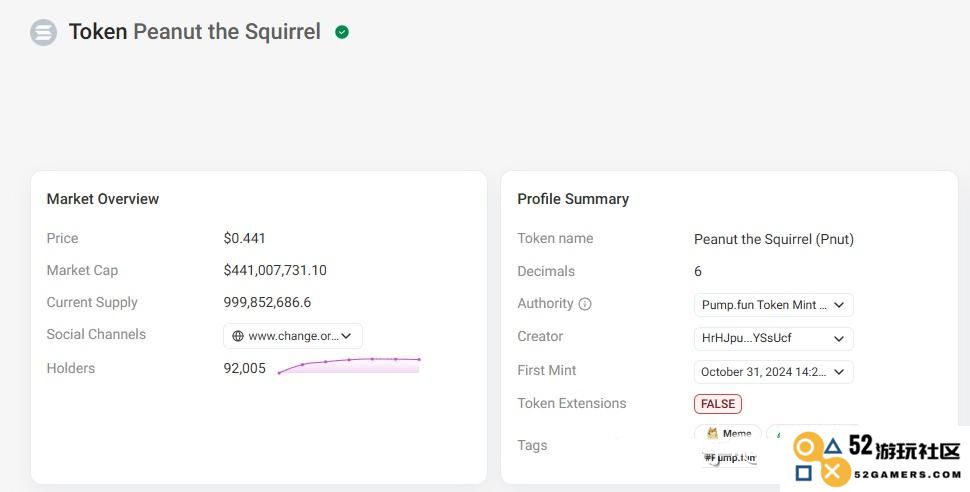Click the globe icon in Social Channels
This screenshot has width=970, height=492.
coord(238,336)
